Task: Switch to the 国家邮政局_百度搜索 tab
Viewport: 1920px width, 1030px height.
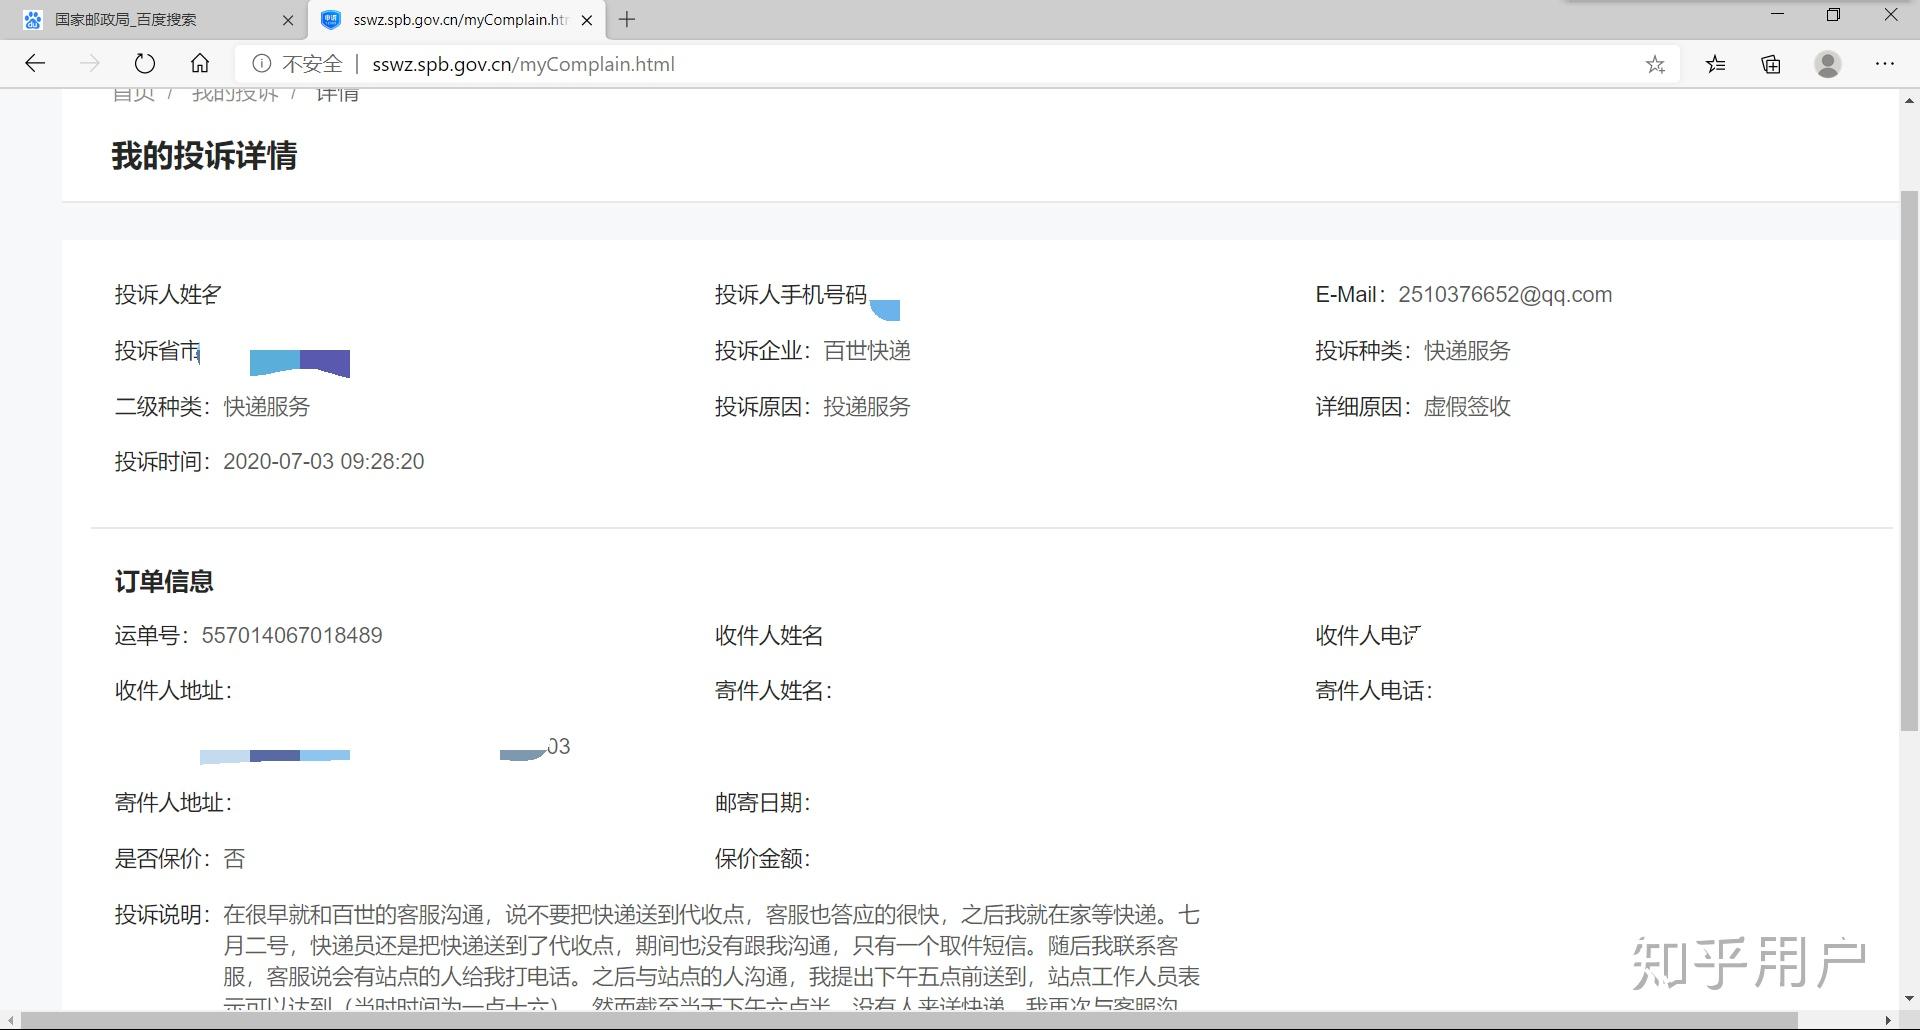Action: [x=153, y=20]
